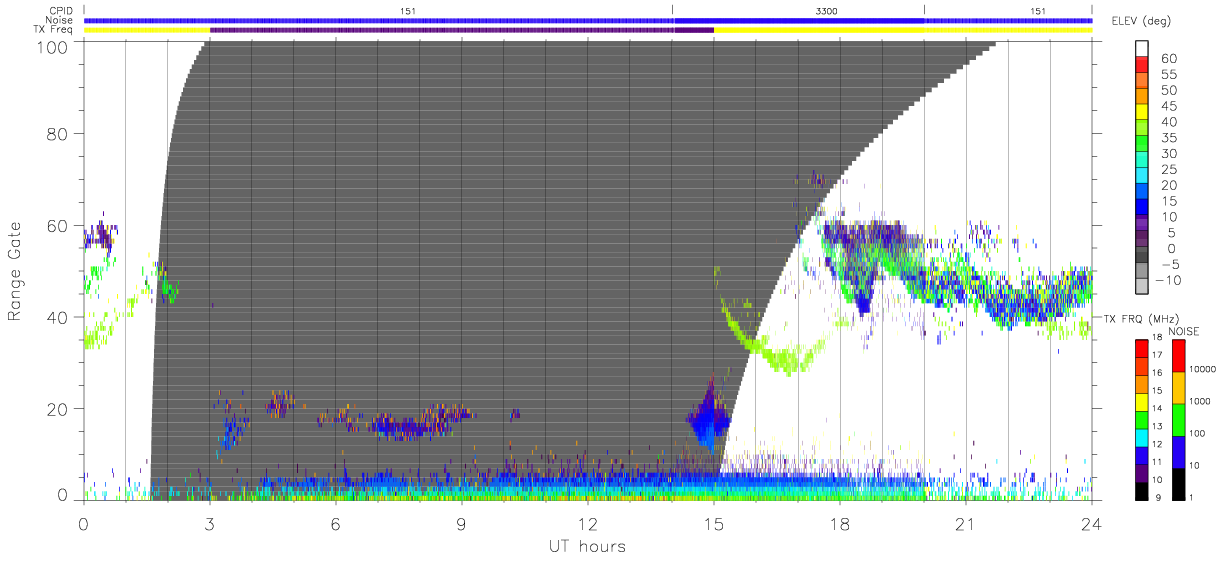The image size is (1228, 567).
Task: Click the blue Noise bar at top
Action: pyautogui.click(x=588, y=20)
